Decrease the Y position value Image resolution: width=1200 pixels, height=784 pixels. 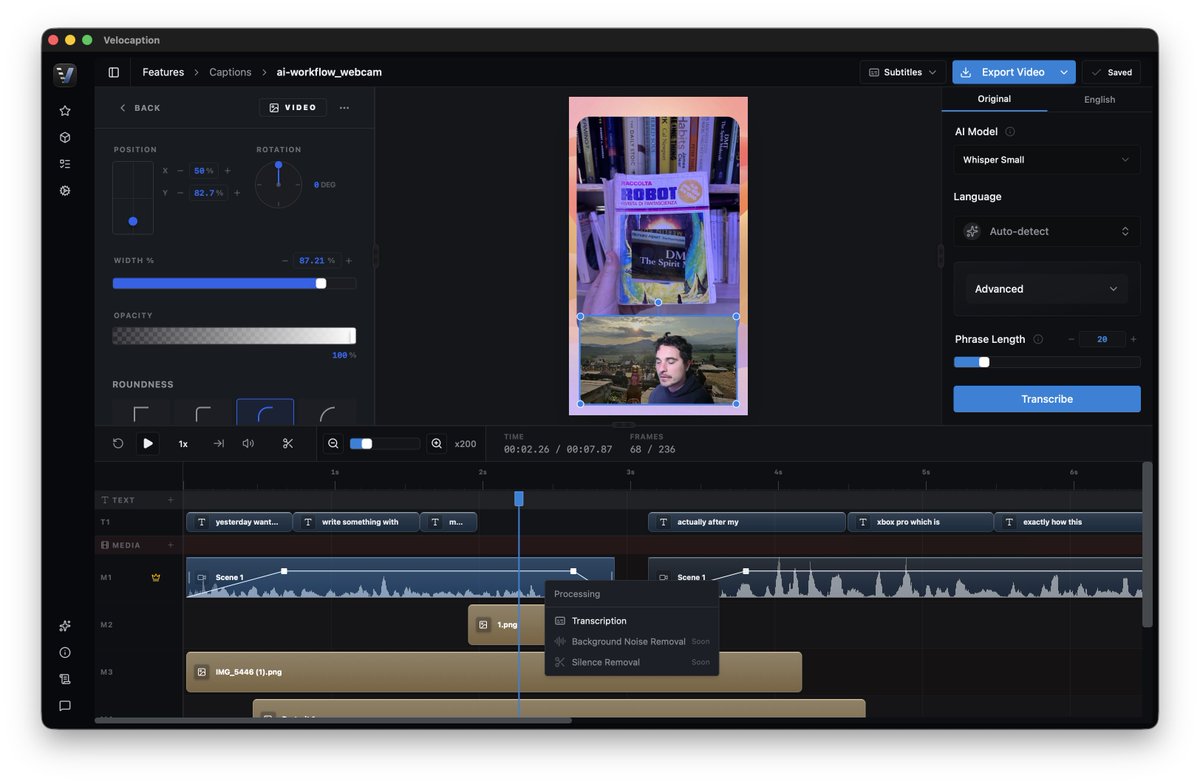[180, 193]
